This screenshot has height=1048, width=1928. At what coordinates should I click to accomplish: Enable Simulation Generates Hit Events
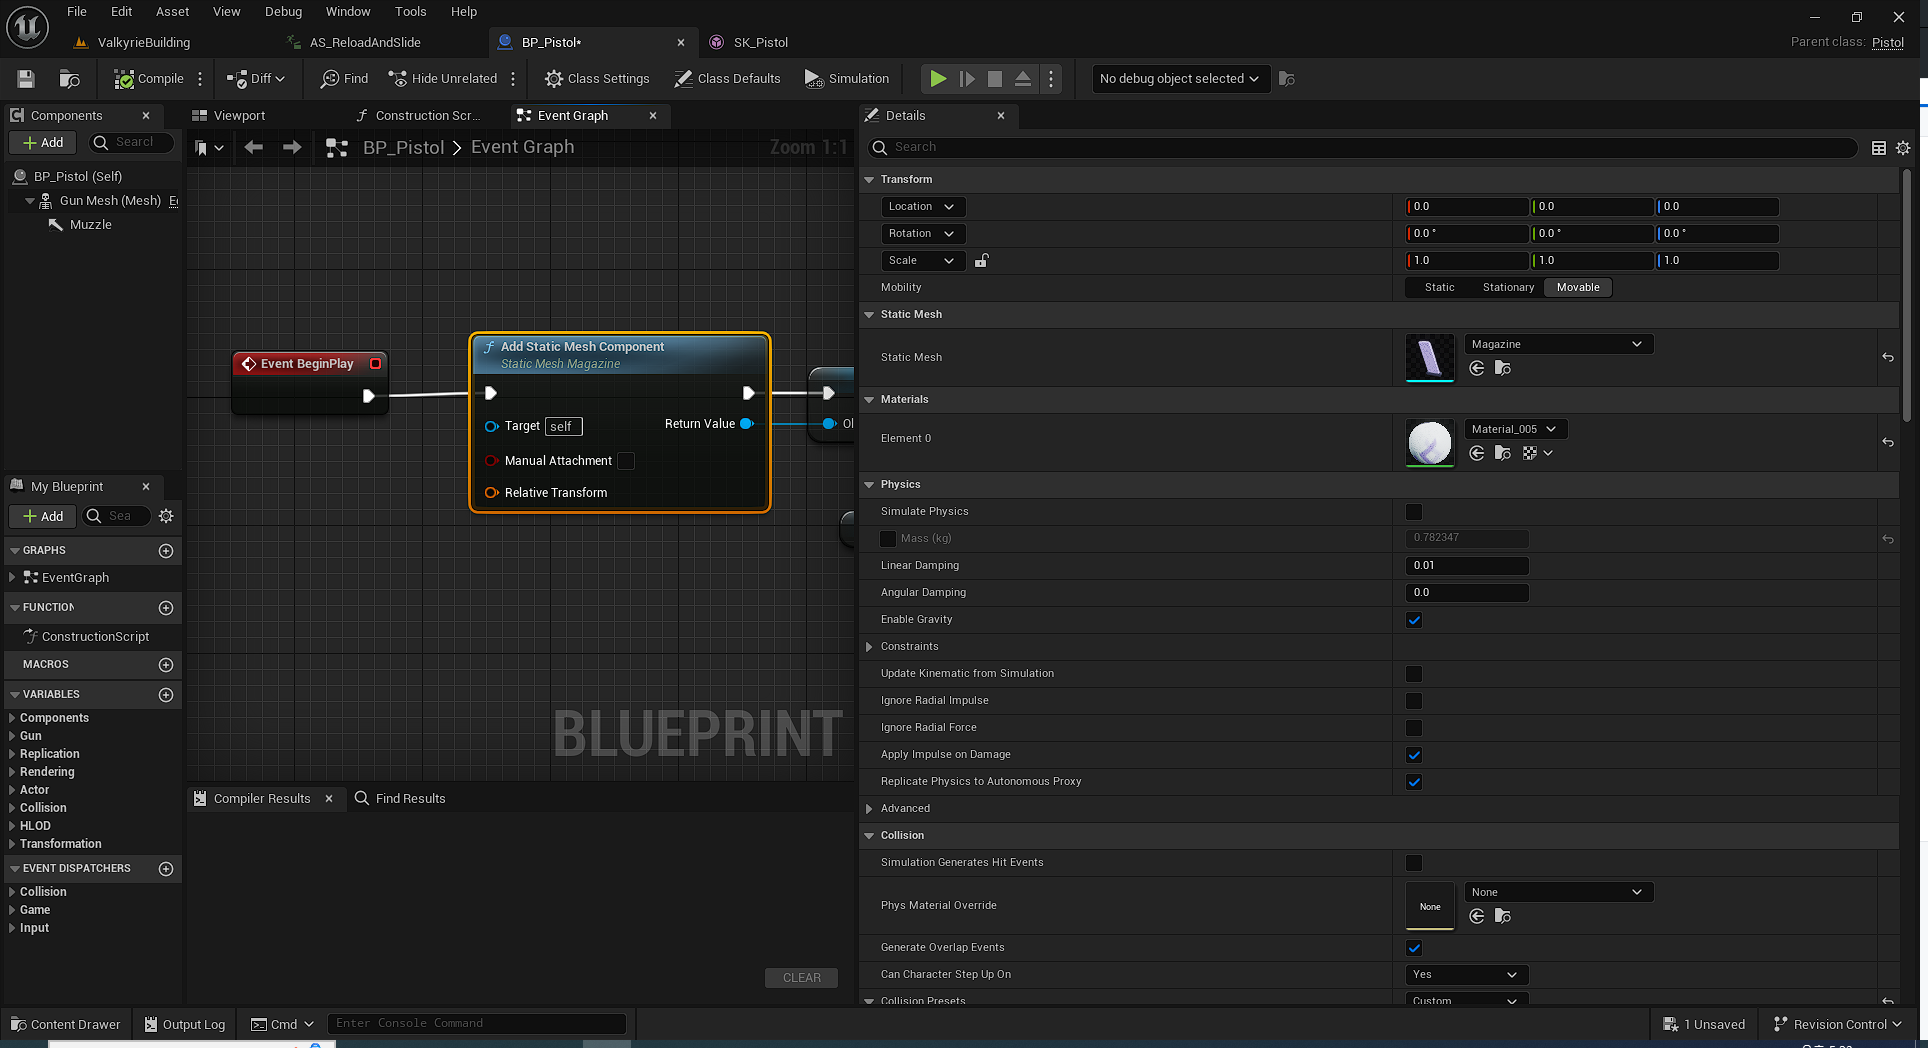1414,863
